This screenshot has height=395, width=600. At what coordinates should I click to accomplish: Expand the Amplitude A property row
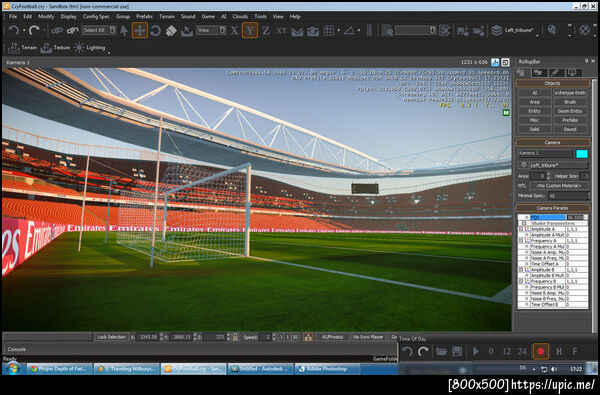click(x=521, y=229)
